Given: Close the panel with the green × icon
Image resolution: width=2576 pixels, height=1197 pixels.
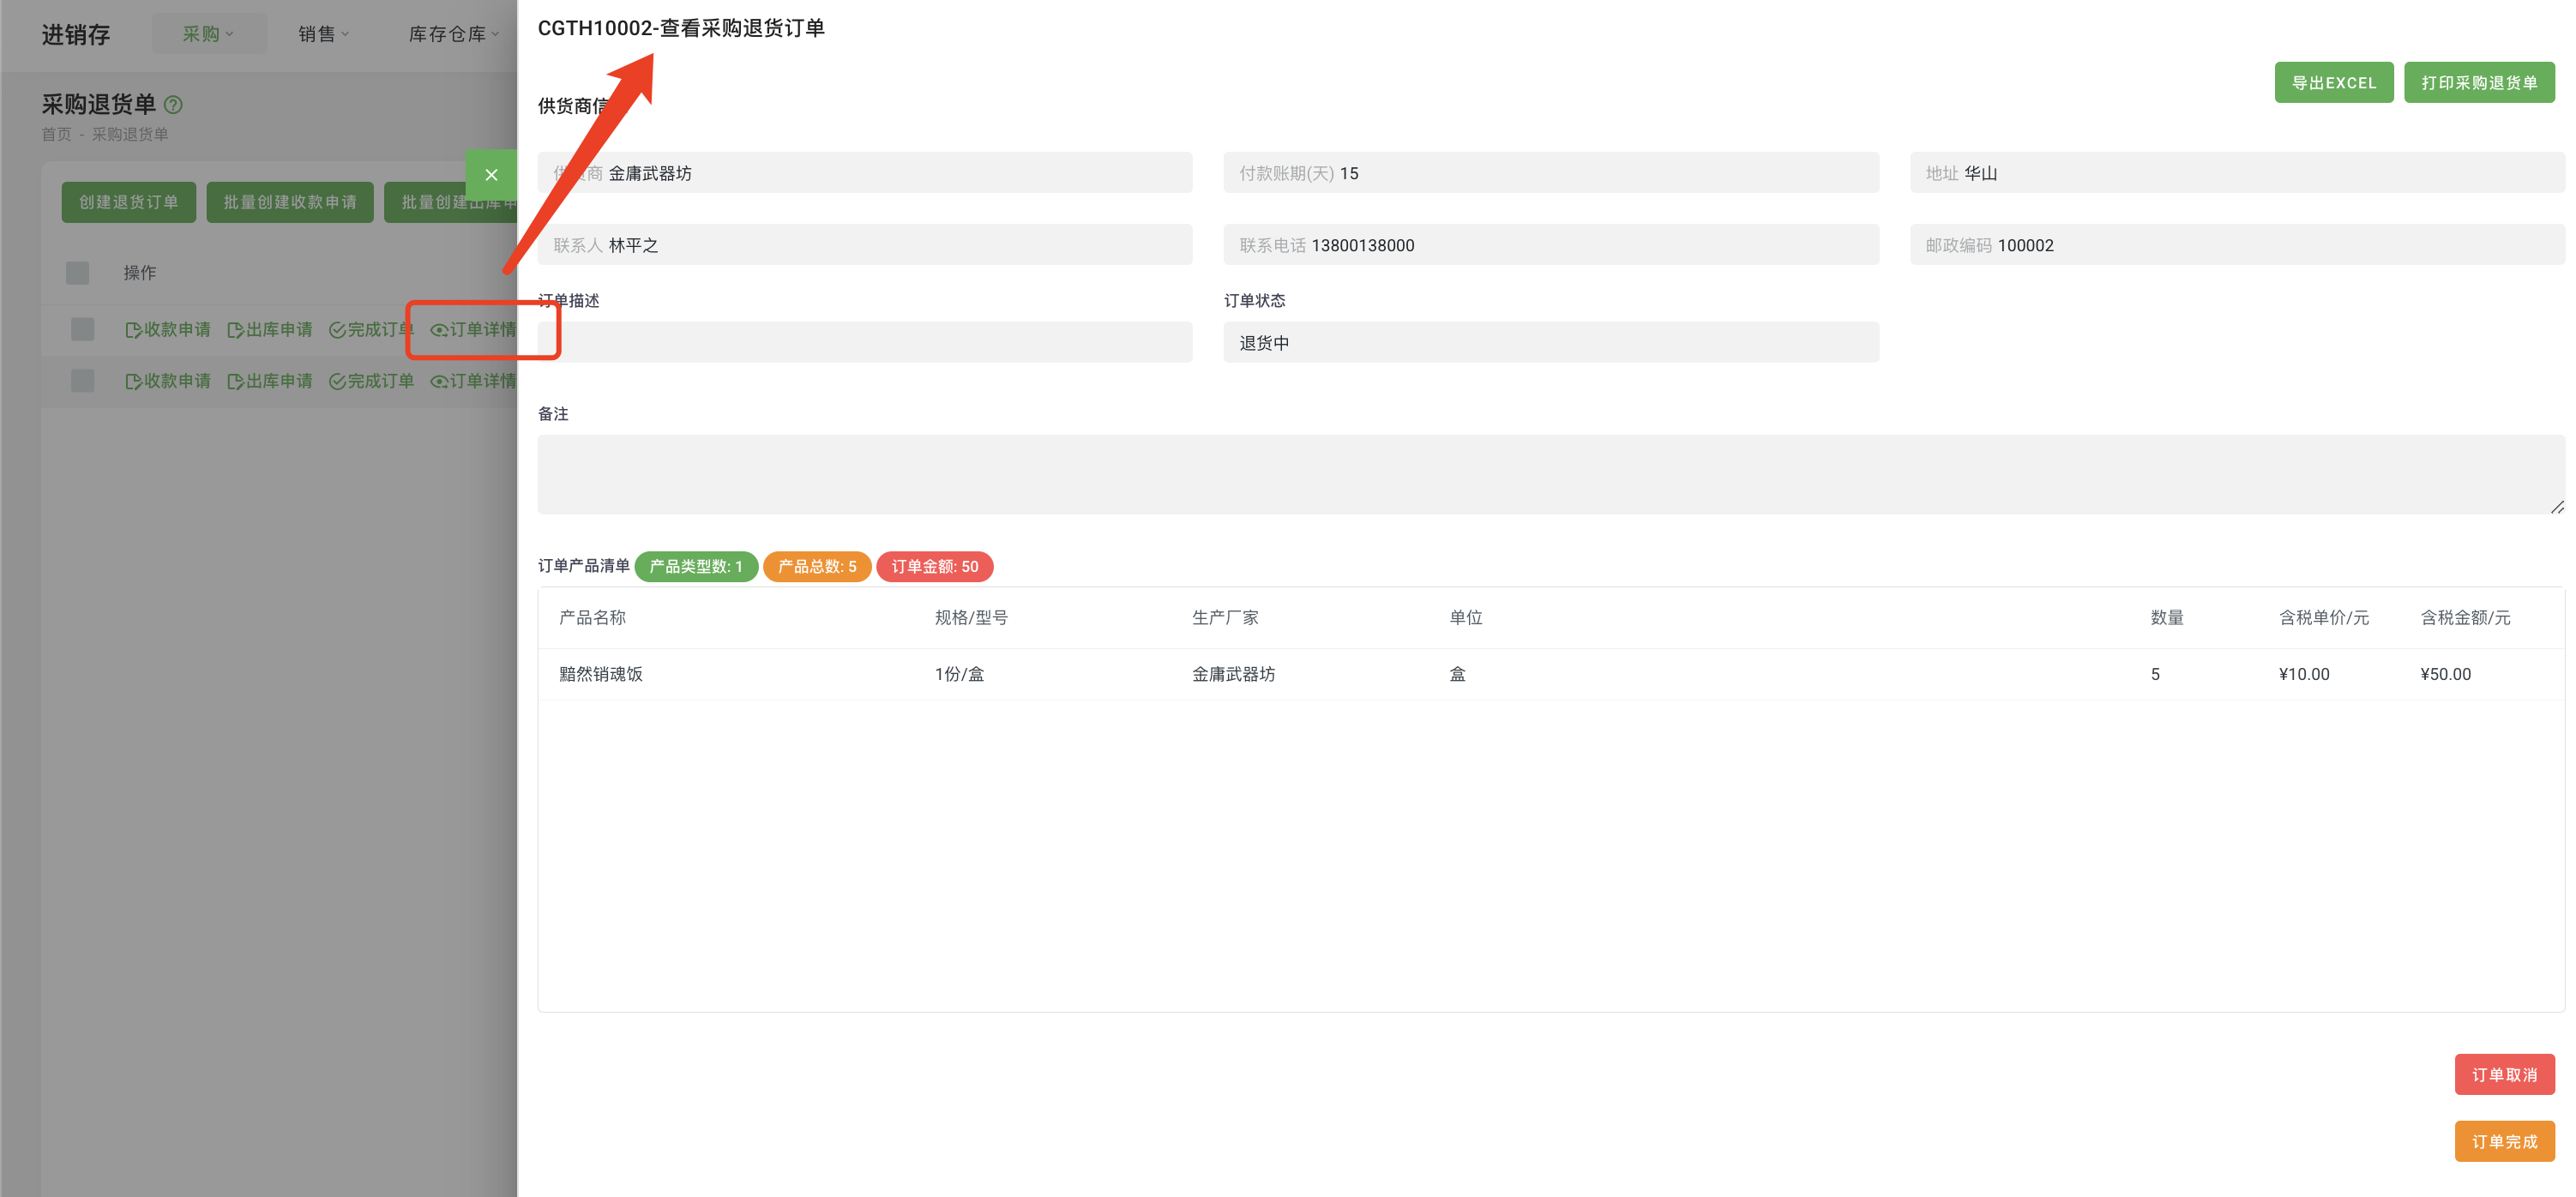Looking at the screenshot, I should coord(491,174).
